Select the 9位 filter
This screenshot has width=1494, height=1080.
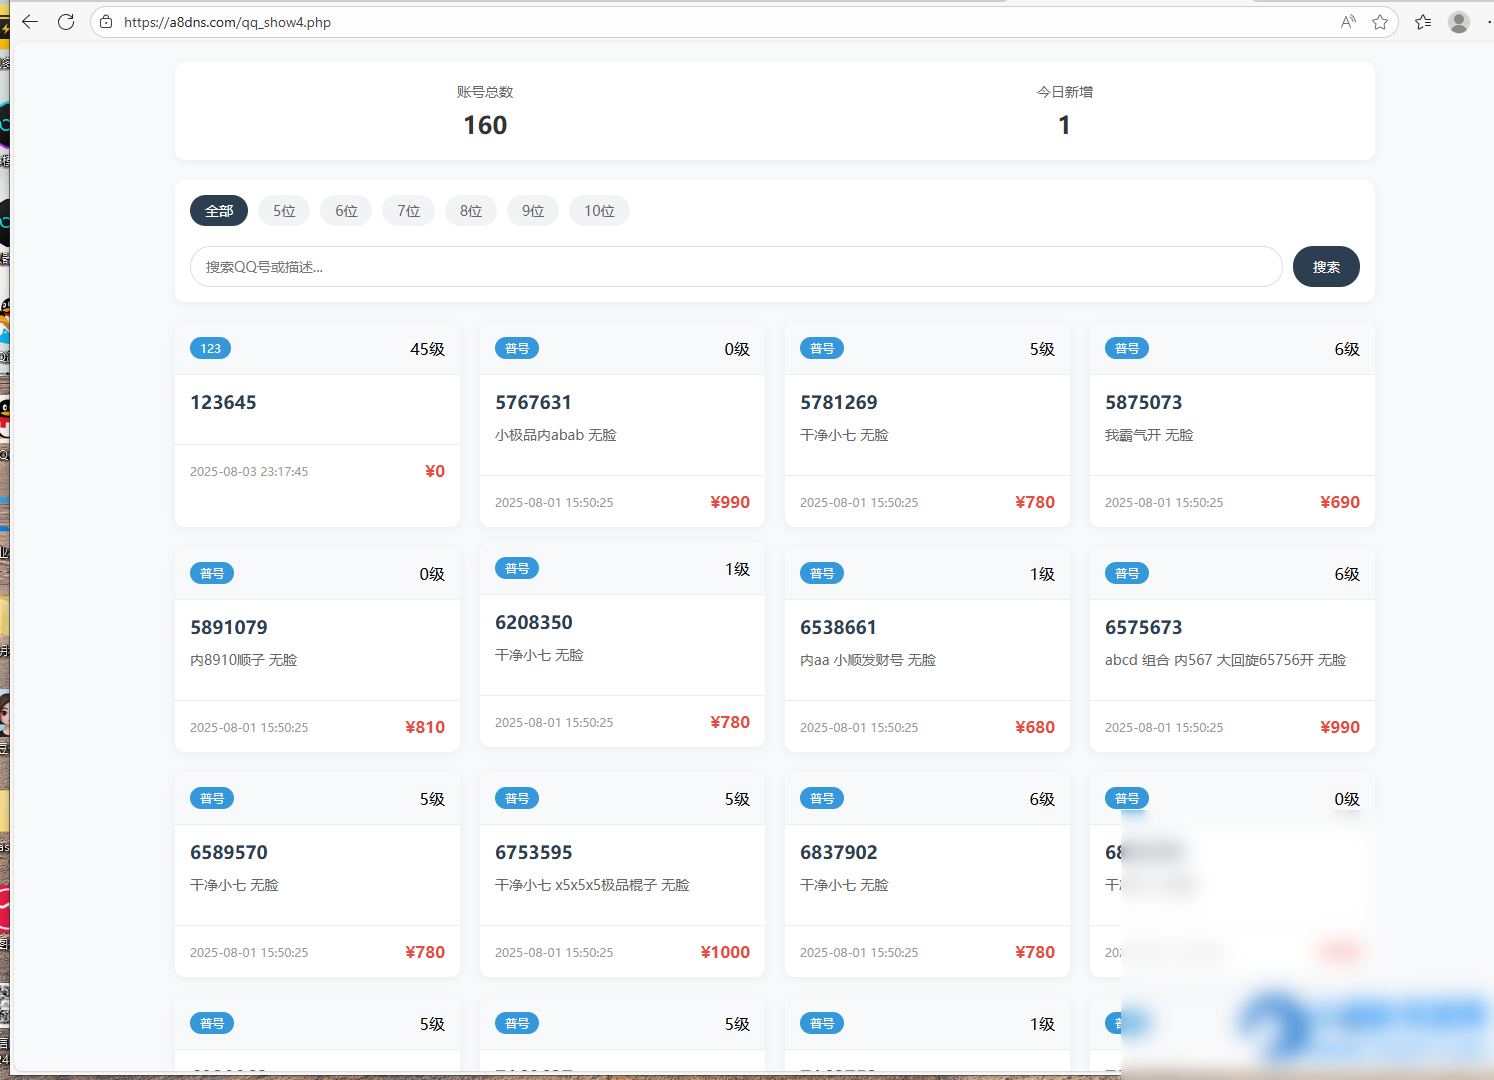point(533,211)
